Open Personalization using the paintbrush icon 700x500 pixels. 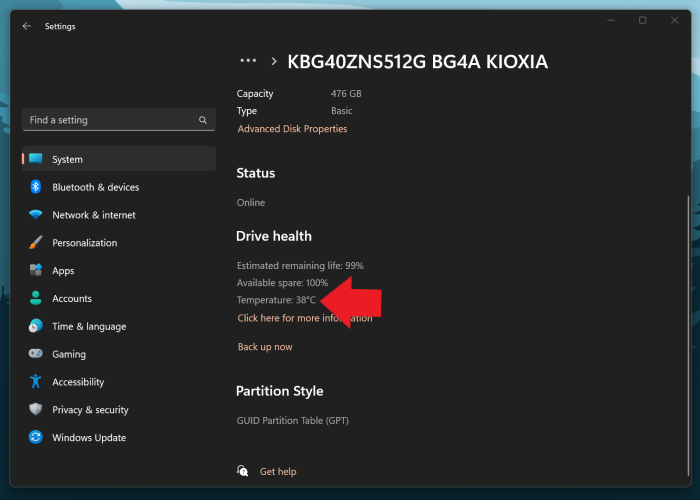coord(36,243)
